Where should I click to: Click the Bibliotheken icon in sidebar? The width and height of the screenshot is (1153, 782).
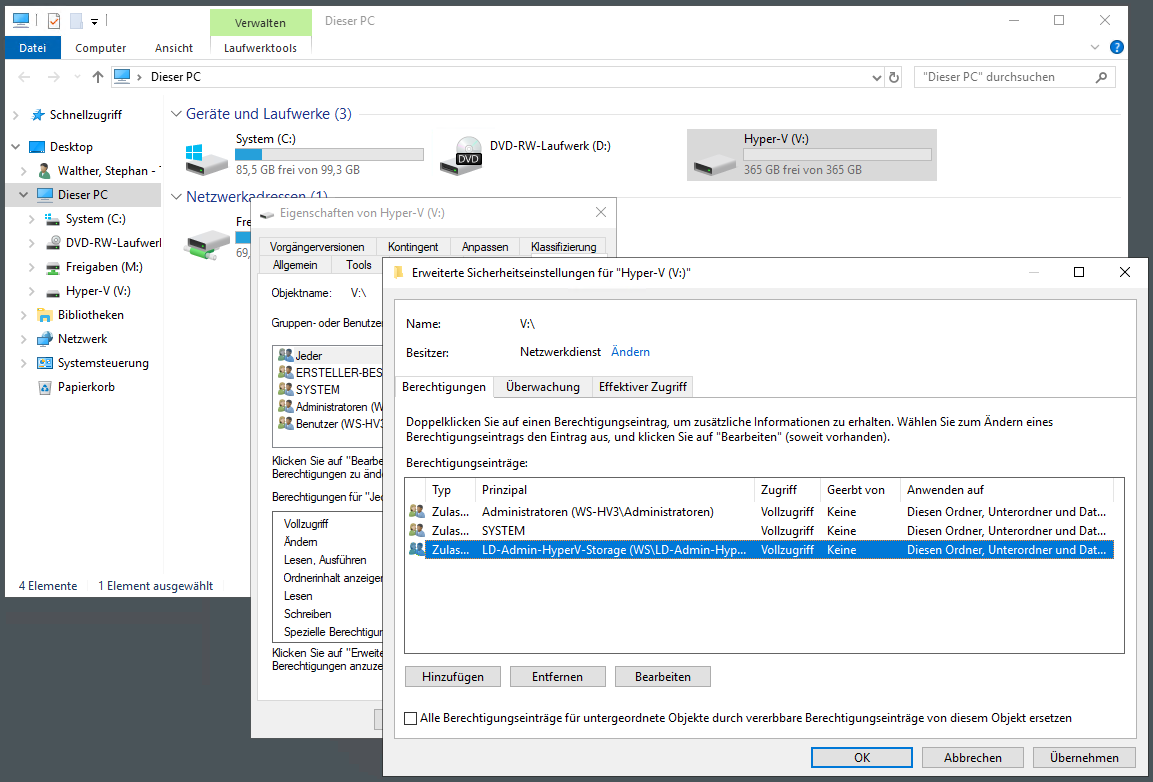(45, 315)
